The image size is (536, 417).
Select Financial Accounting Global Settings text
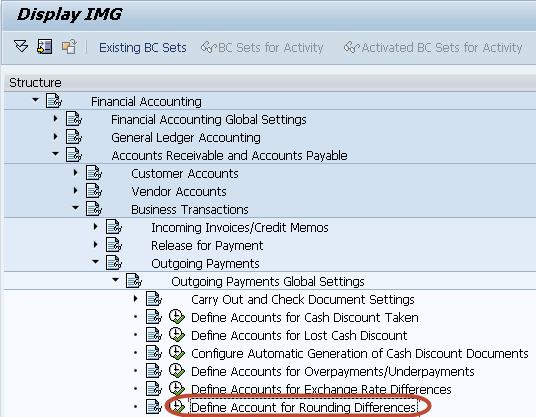pyautogui.click(x=209, y=120)
